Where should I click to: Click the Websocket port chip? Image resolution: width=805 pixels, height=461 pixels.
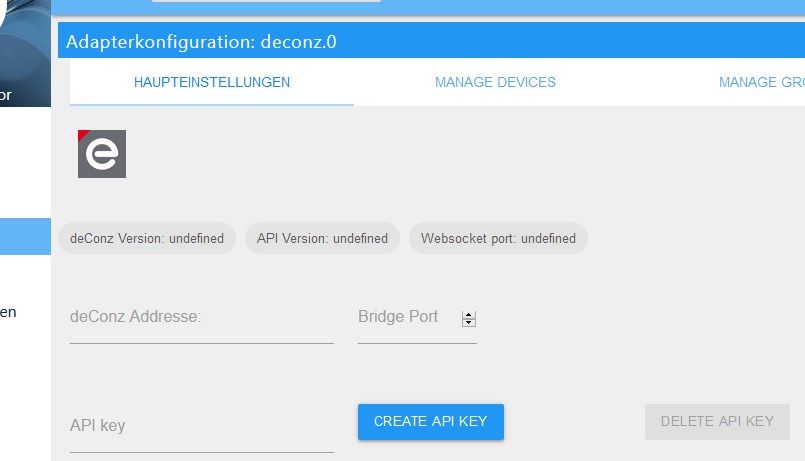pyautogui.click(x=498, y=238)
